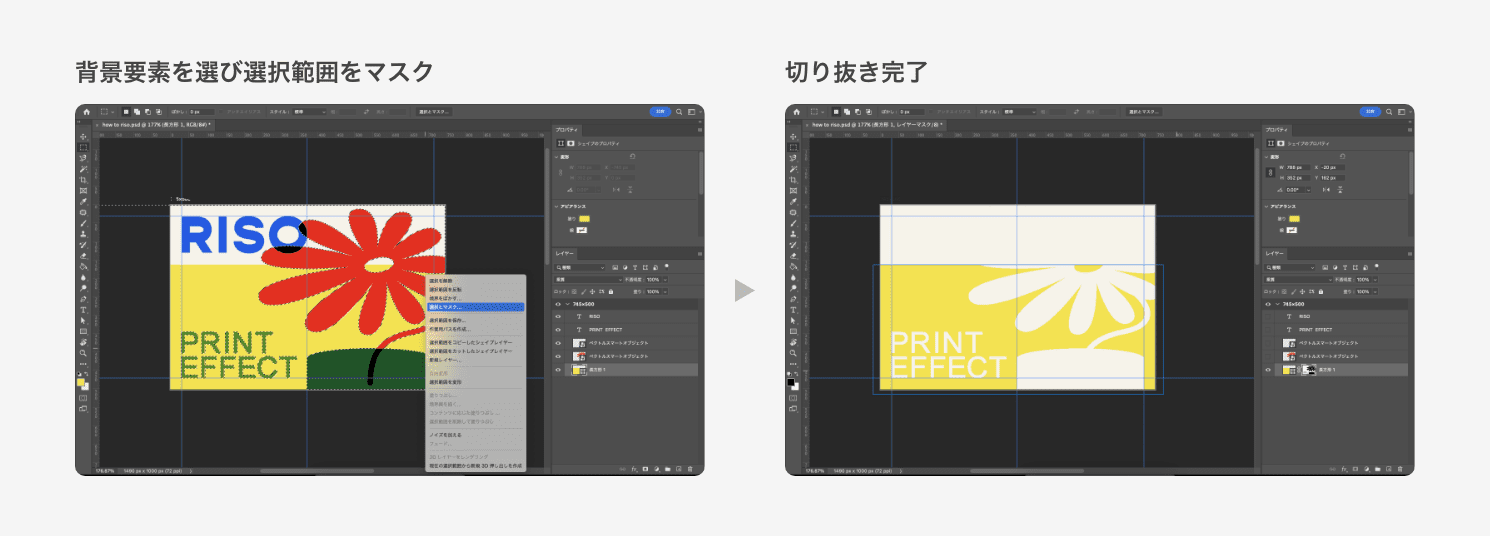Toggle eye of upper smart object layer, left window
1490x536 pixels.
pos(558,342)
